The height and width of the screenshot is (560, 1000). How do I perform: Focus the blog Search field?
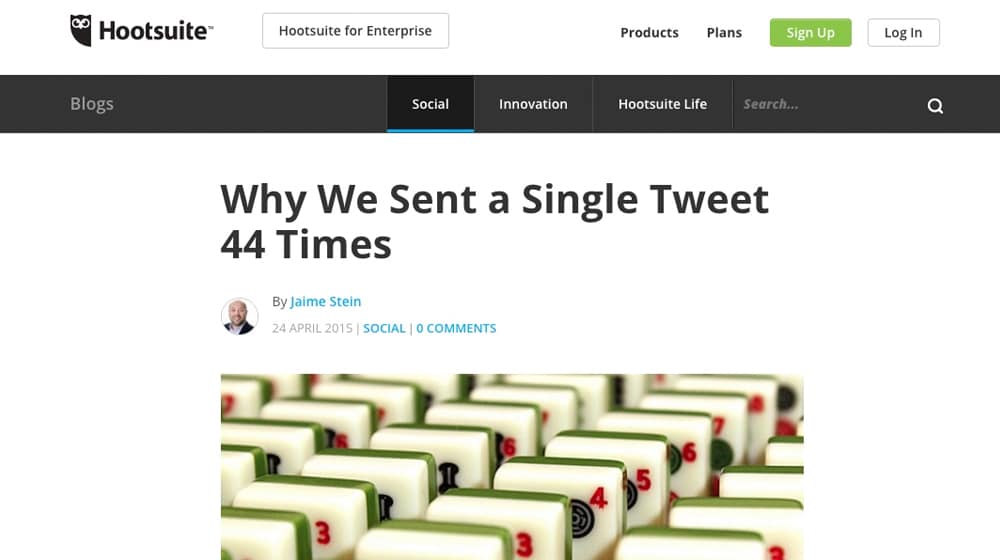point(820,104)
